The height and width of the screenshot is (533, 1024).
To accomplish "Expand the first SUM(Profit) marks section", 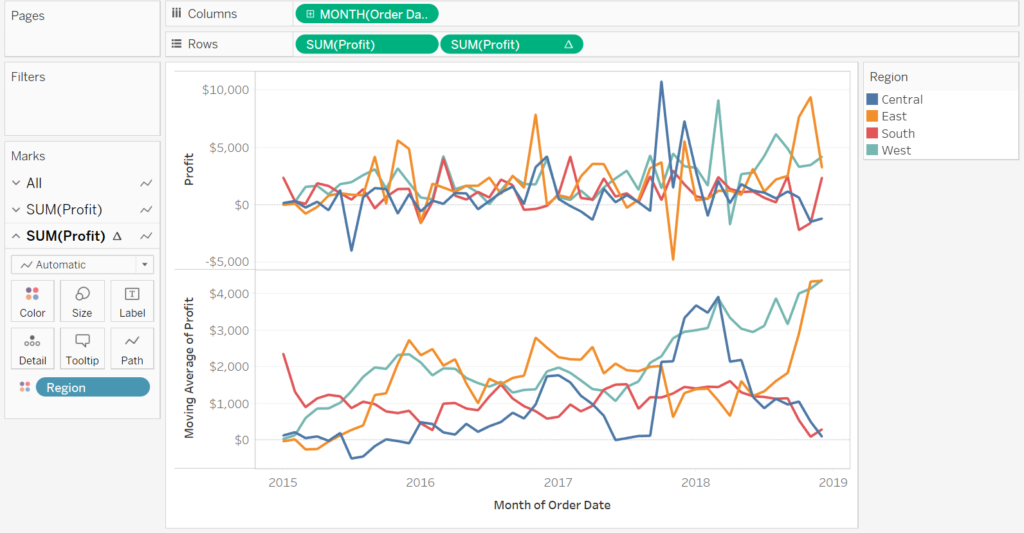I will tap(15, 209).
